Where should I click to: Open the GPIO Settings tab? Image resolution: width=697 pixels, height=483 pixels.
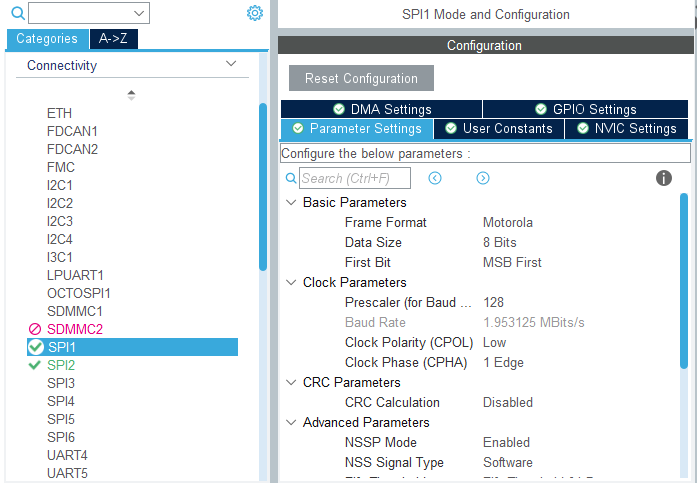pos(585,109)
